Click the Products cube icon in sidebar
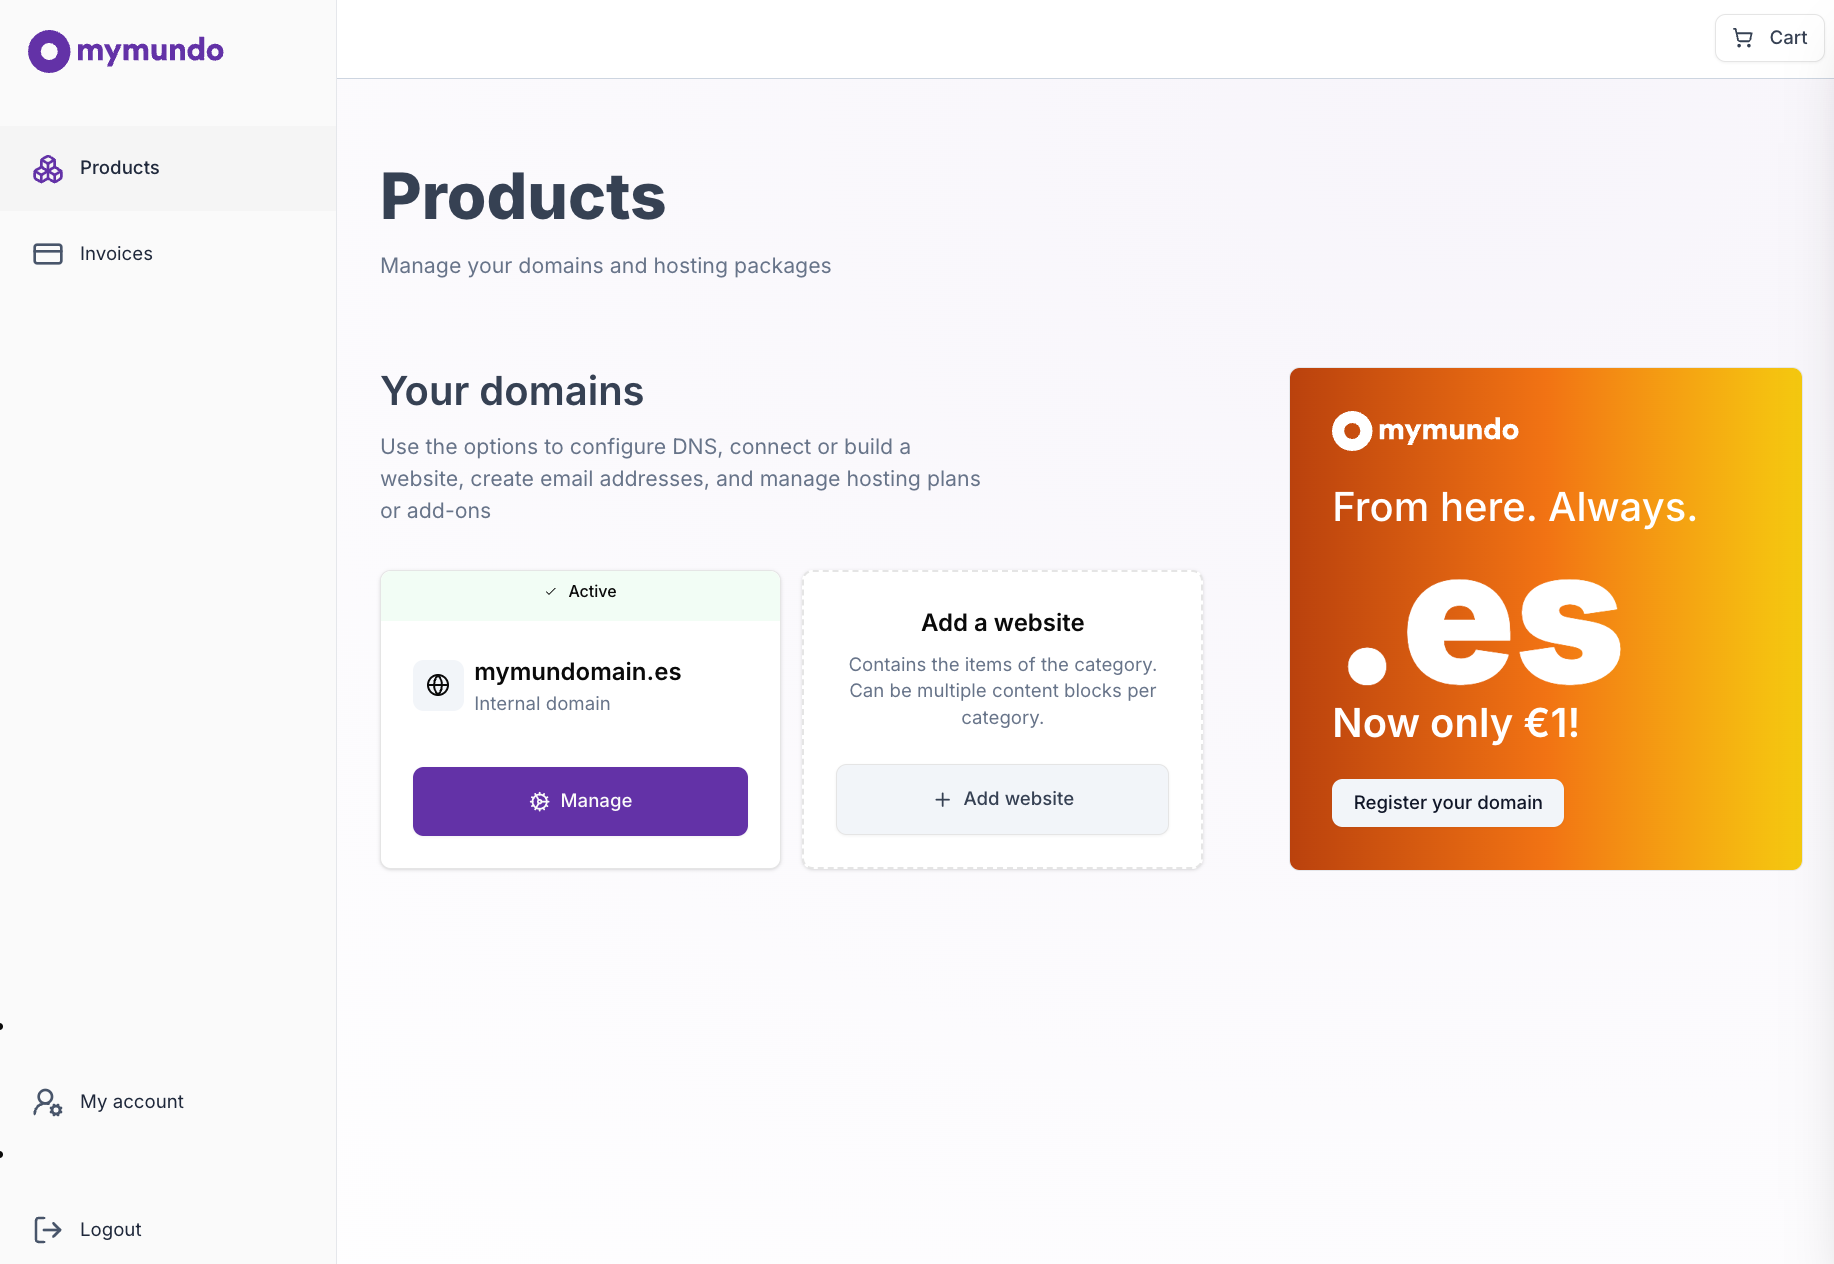Image resolution: width=1834 pixels, height=1264 pixels. pyautogui.click(x=47, y=169)
